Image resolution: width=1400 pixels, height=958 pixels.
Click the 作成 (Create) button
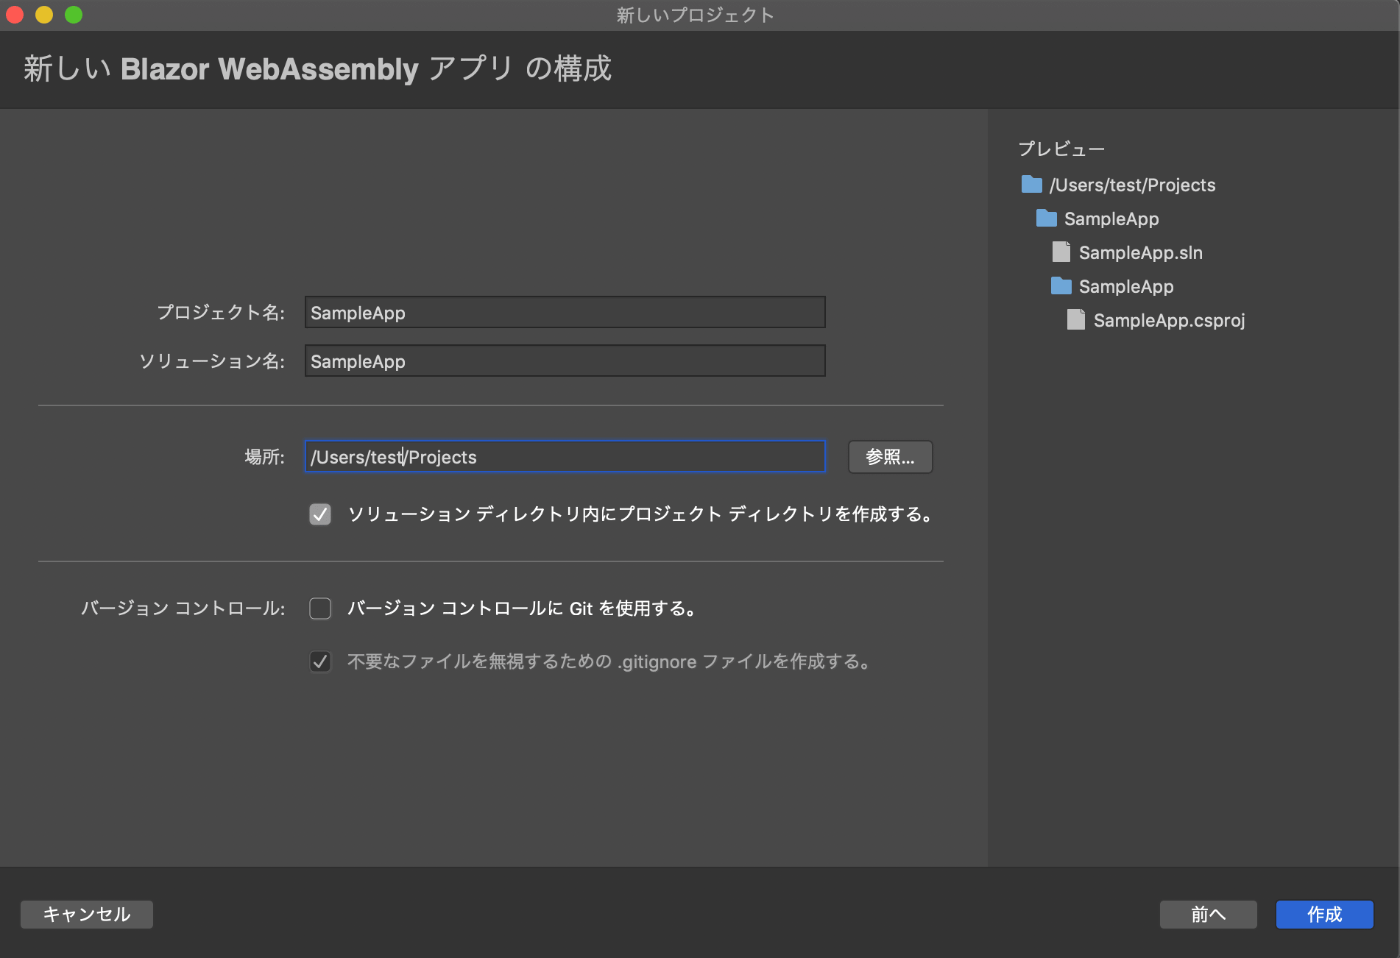[x=1324, y=914]
